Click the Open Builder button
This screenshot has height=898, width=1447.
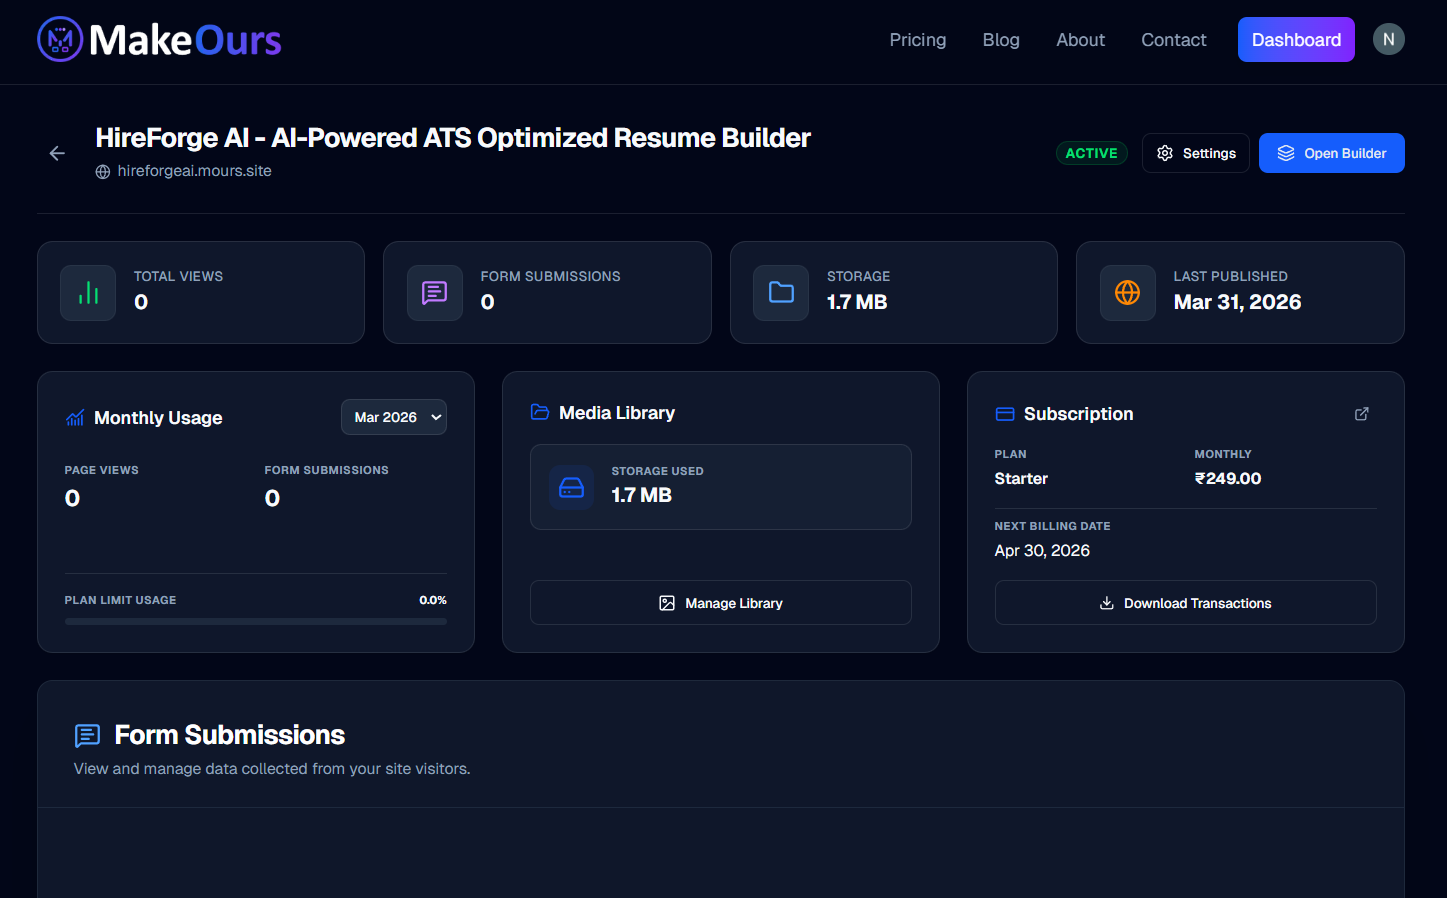click(x=1331, y=153)
